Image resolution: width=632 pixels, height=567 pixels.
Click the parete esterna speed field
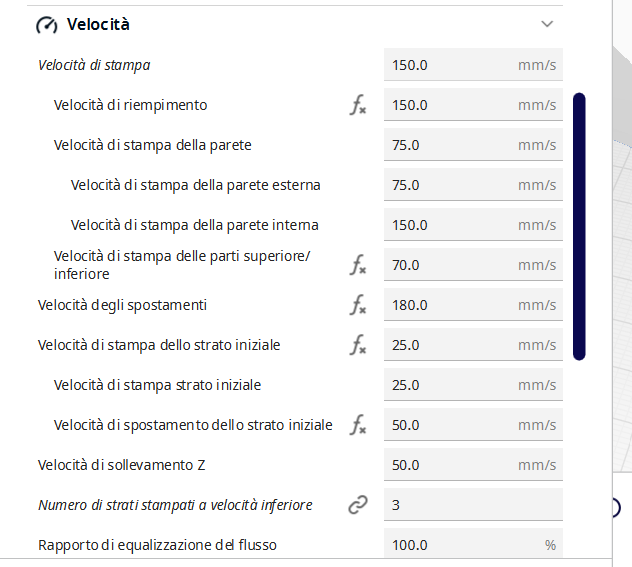click(x=450, y=185)
